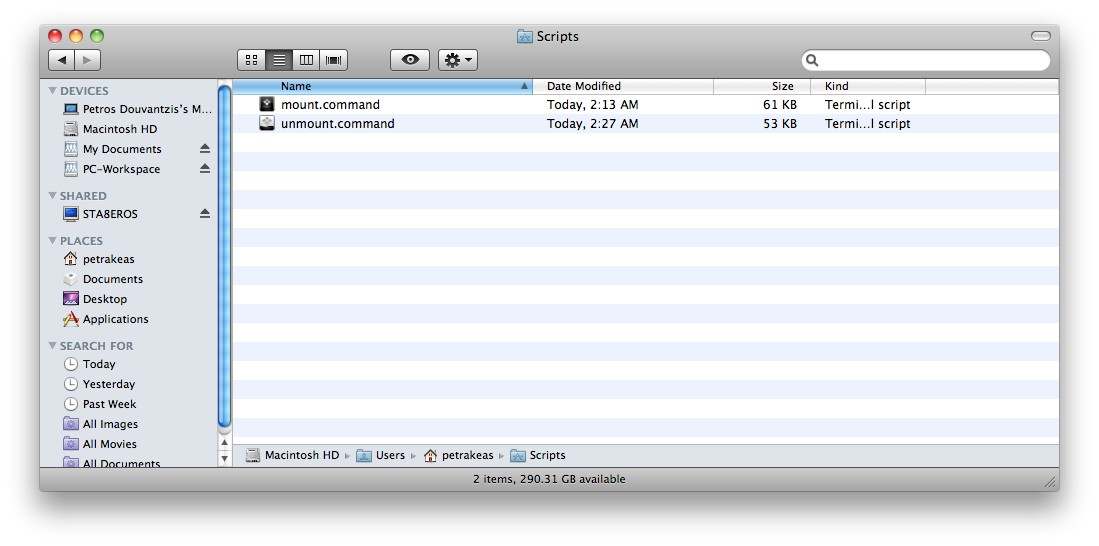
Task: Eject the My Documents volume
Action: click(x=205, y=149)
